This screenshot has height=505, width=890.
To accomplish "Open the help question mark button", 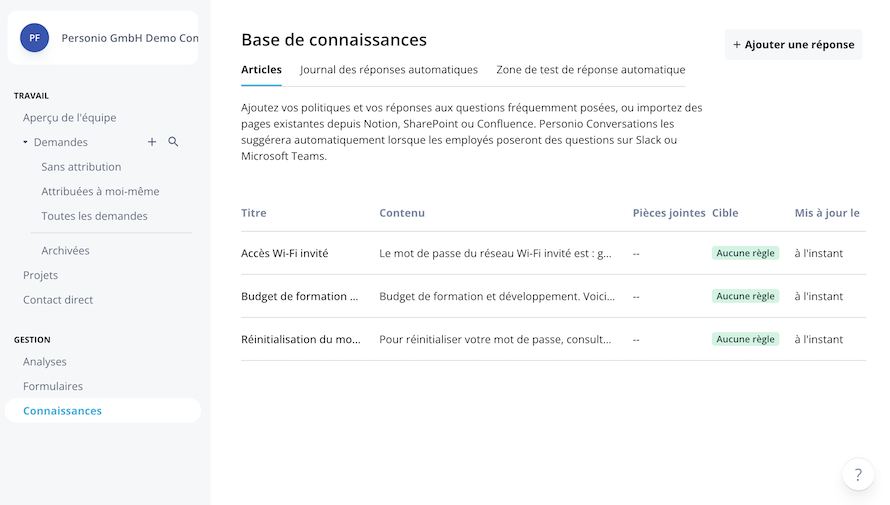I will 858,475.
